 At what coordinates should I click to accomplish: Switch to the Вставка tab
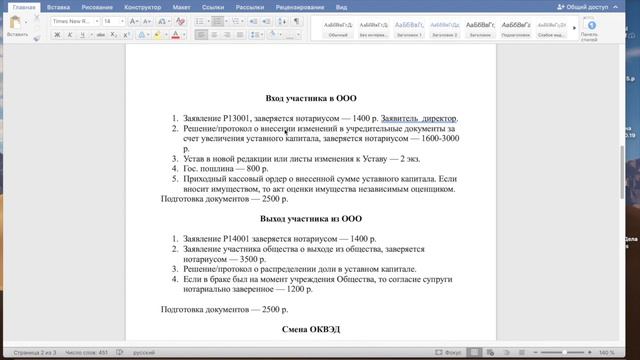(x=58, y=7)
